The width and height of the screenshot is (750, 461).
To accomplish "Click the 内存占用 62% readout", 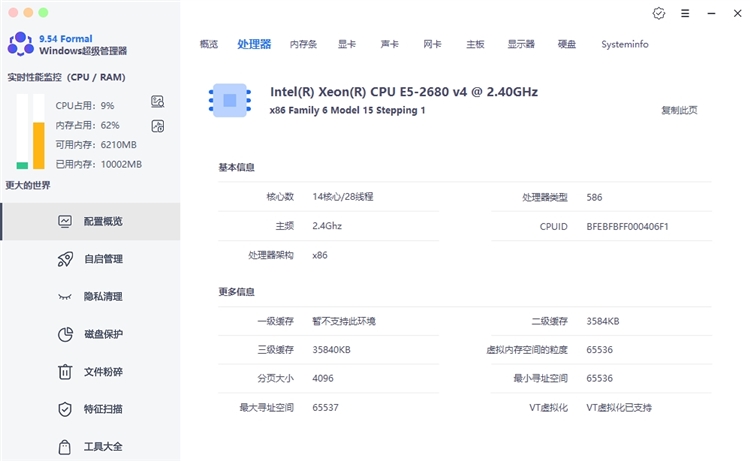I will (x=87, y=125).
